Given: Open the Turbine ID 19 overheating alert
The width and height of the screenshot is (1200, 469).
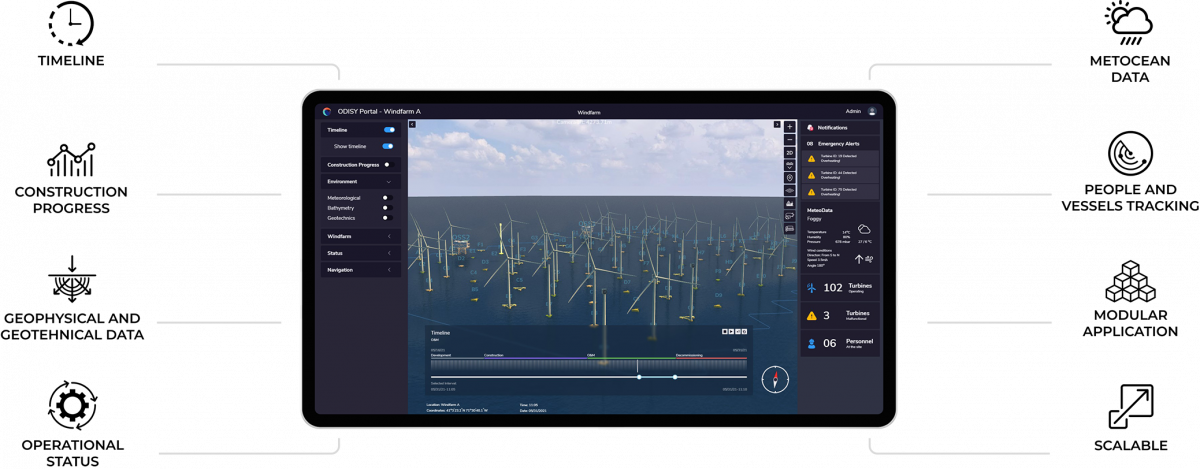Looking at the screenshot, I should click(x=840, y=158).
